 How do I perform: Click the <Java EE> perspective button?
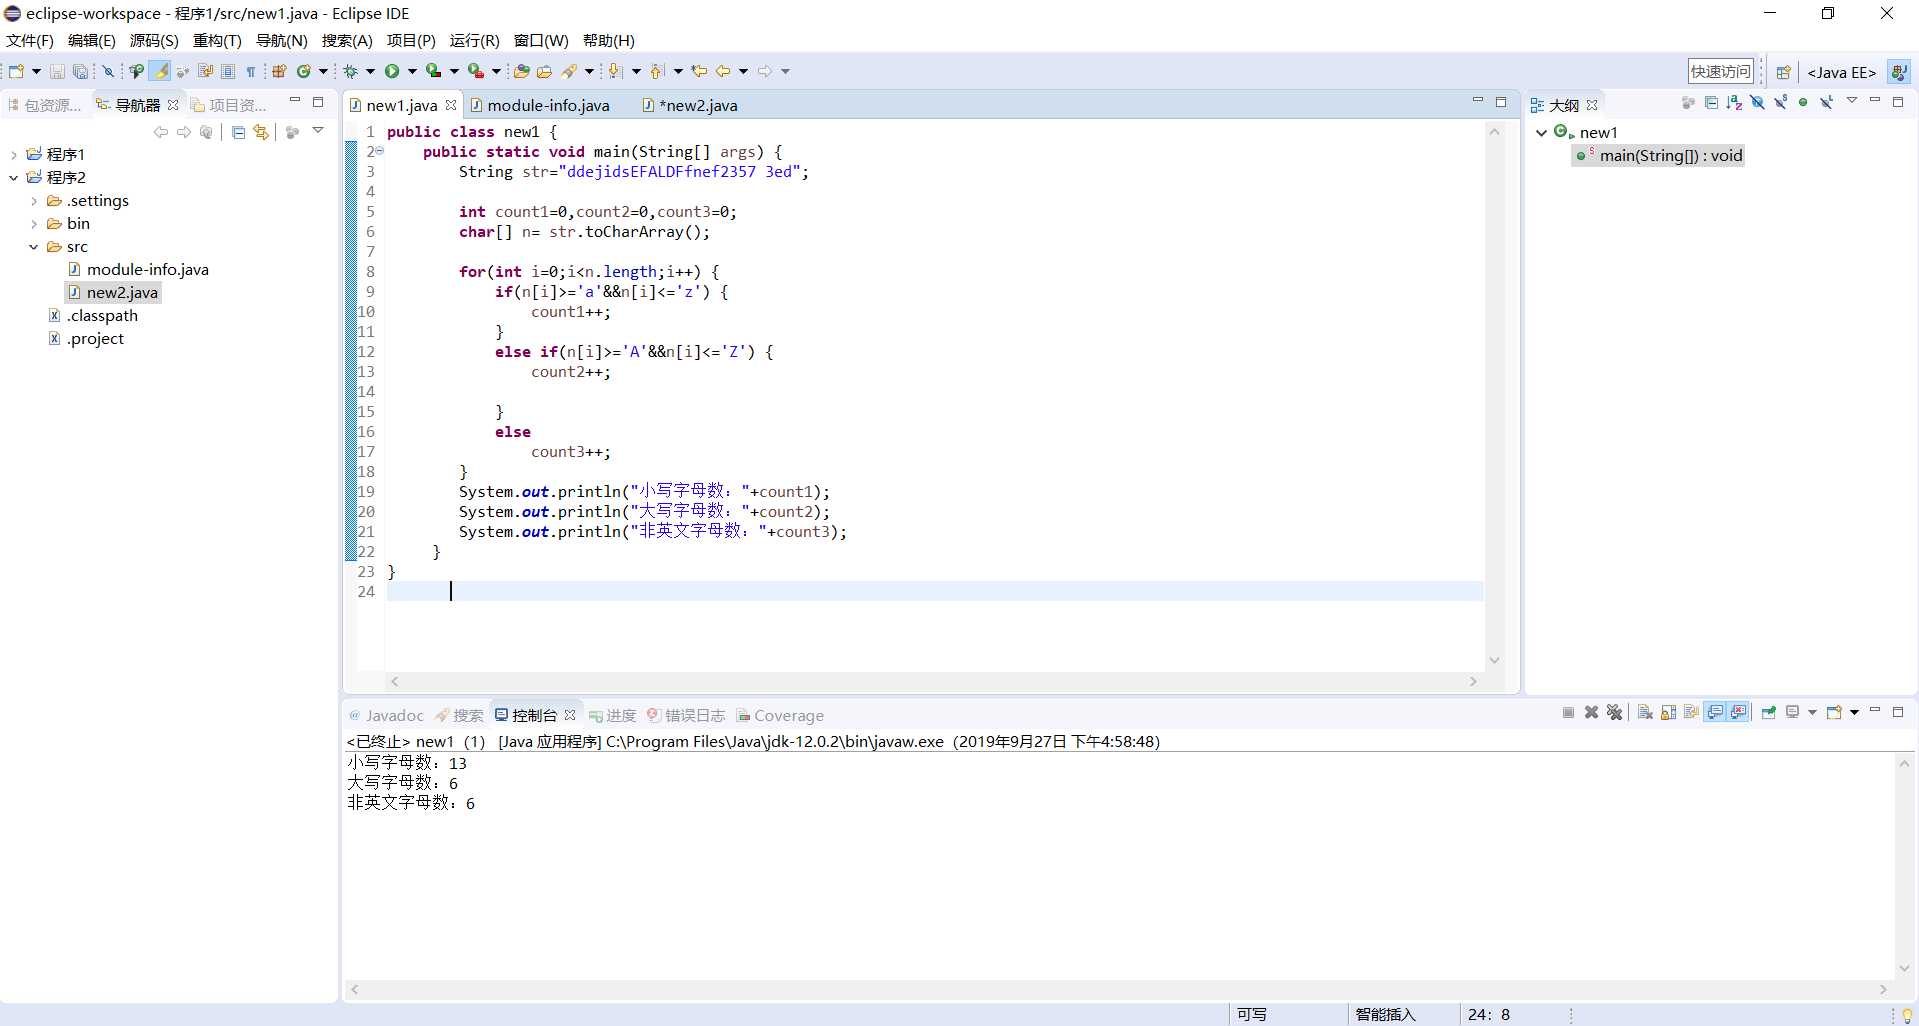(x=1841, y=72)
